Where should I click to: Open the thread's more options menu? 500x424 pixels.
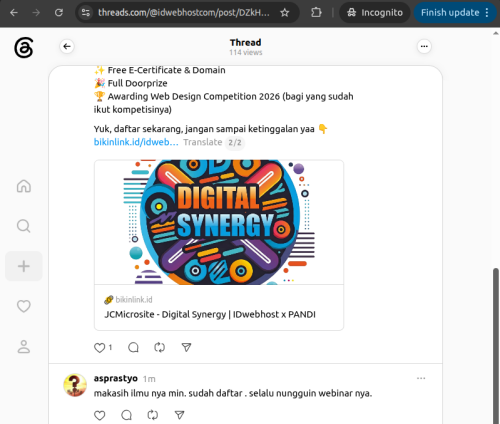coord(424,46)
